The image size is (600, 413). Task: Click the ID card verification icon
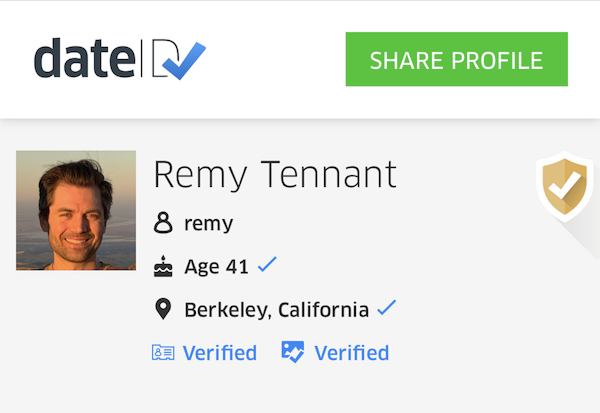[163, 353]
